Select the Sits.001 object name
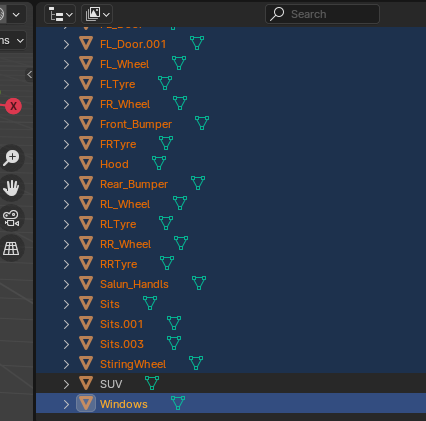The image size is (426, 421). click(122, 324)
